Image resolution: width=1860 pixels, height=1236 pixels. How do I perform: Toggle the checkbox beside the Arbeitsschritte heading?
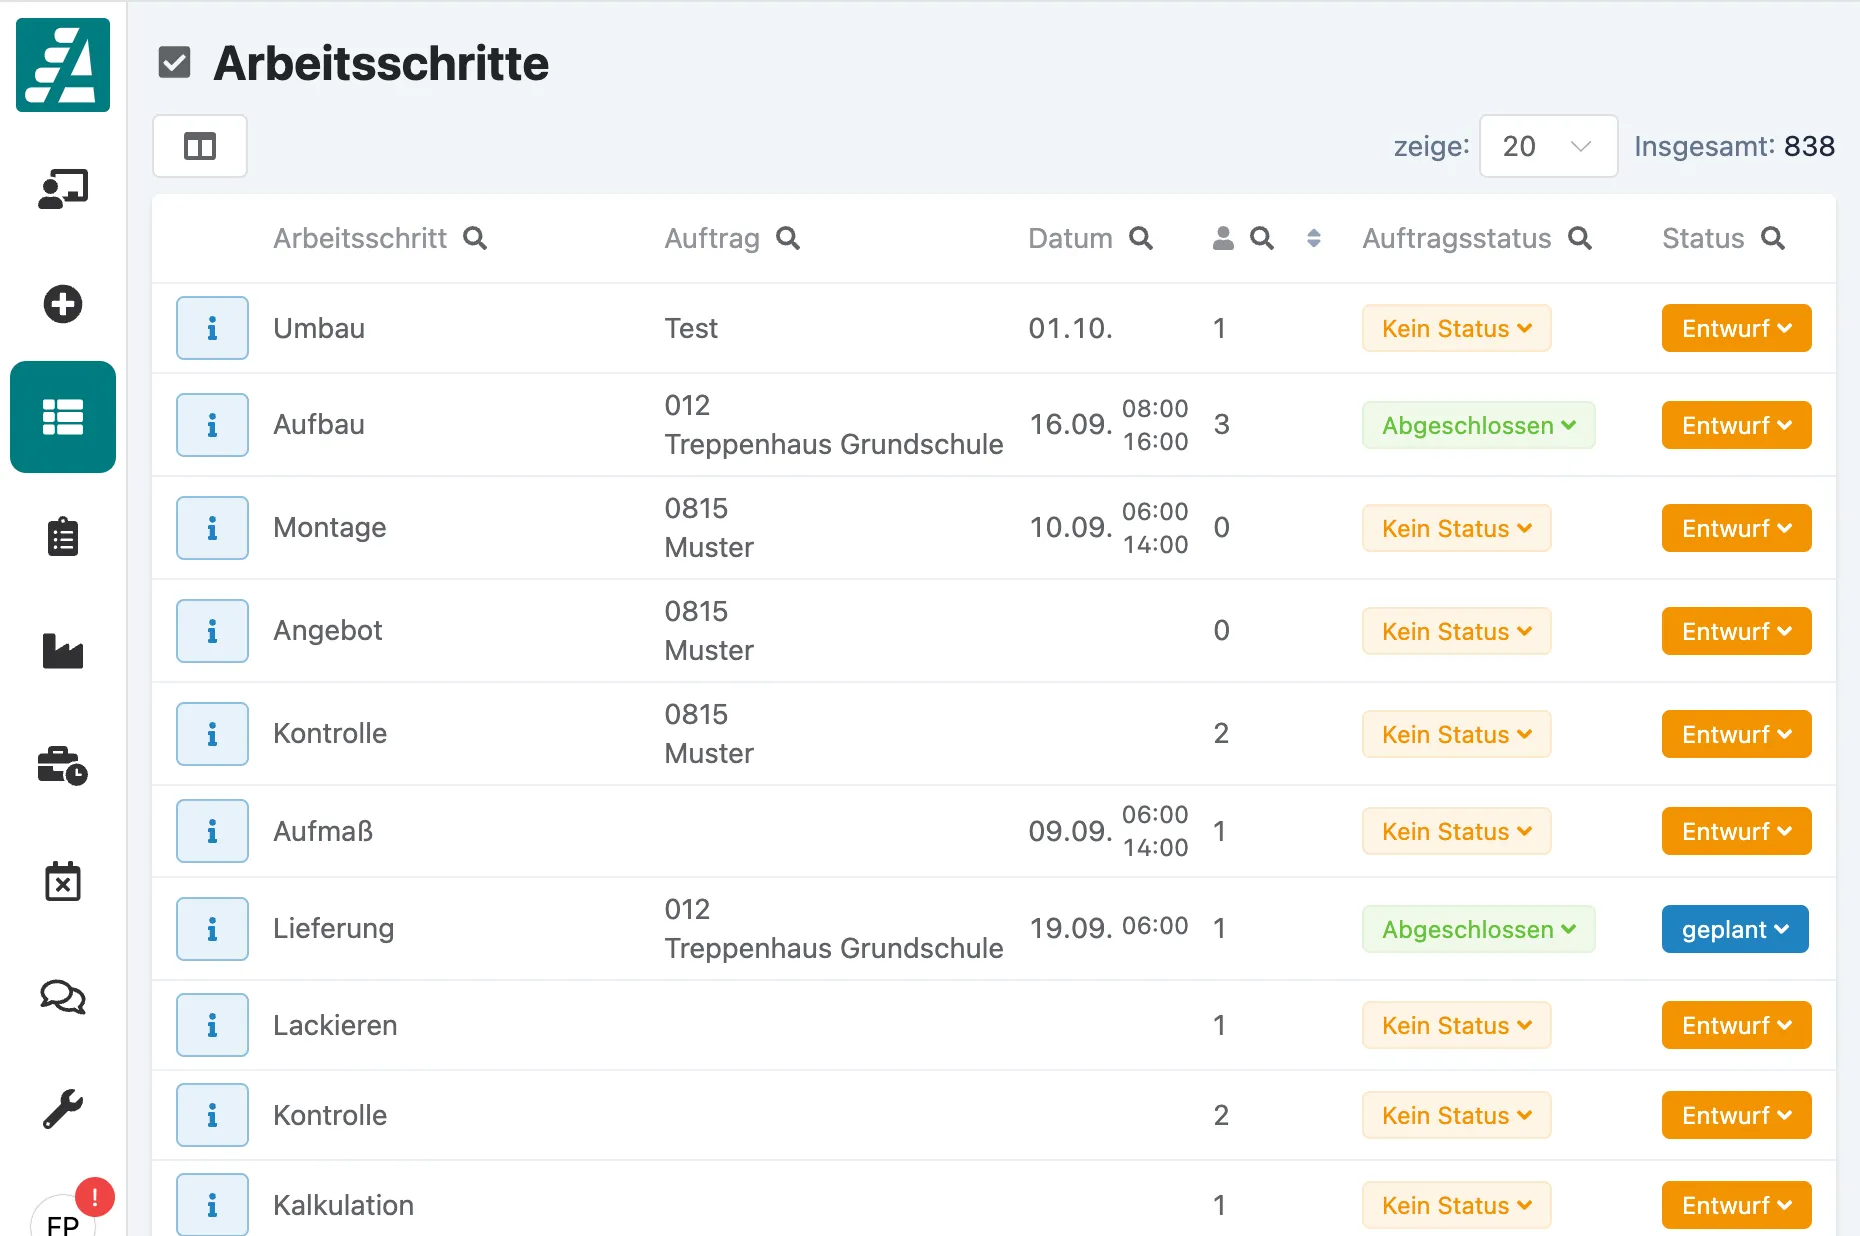174,62
